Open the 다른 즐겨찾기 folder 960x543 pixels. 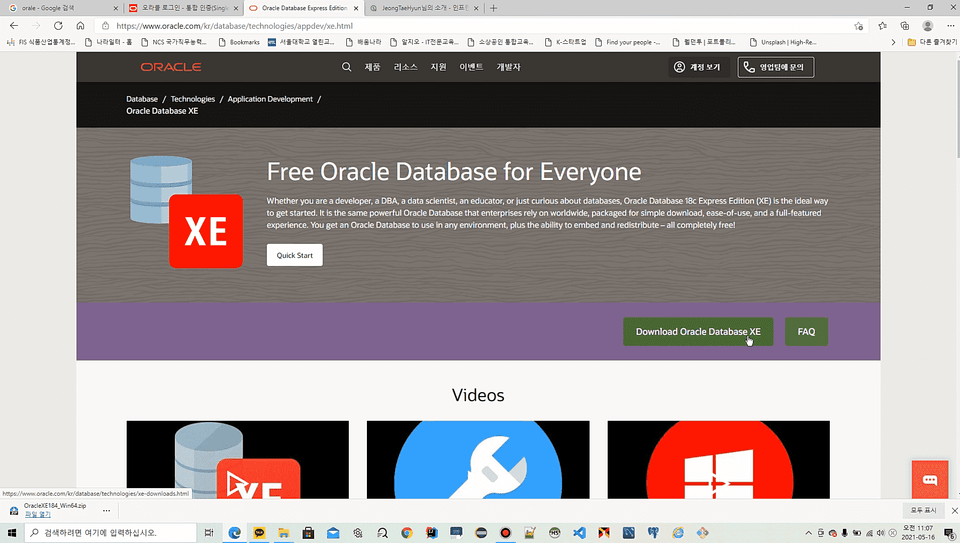click(x=932, y=42)
